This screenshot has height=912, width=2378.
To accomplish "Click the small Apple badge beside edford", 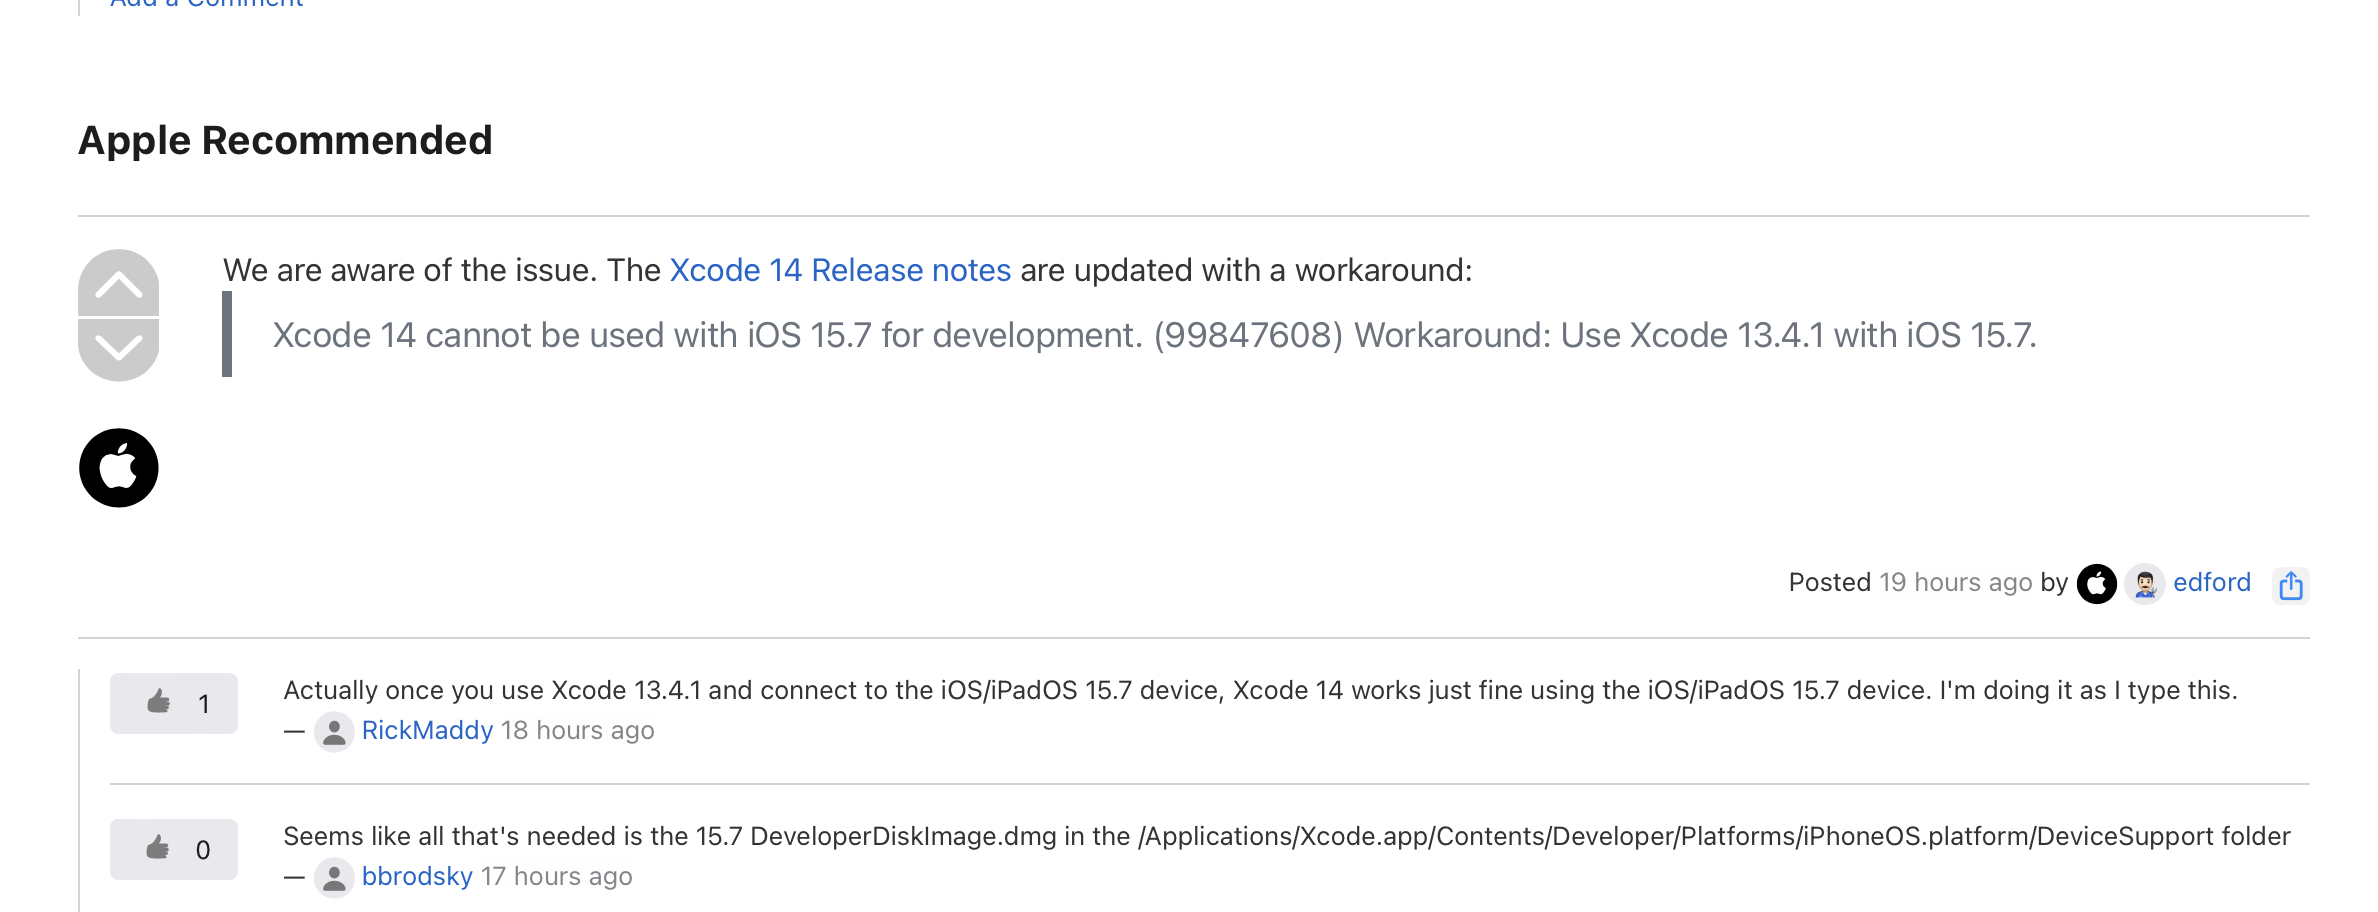I will pyautogui.click(x=2096, y=584).
